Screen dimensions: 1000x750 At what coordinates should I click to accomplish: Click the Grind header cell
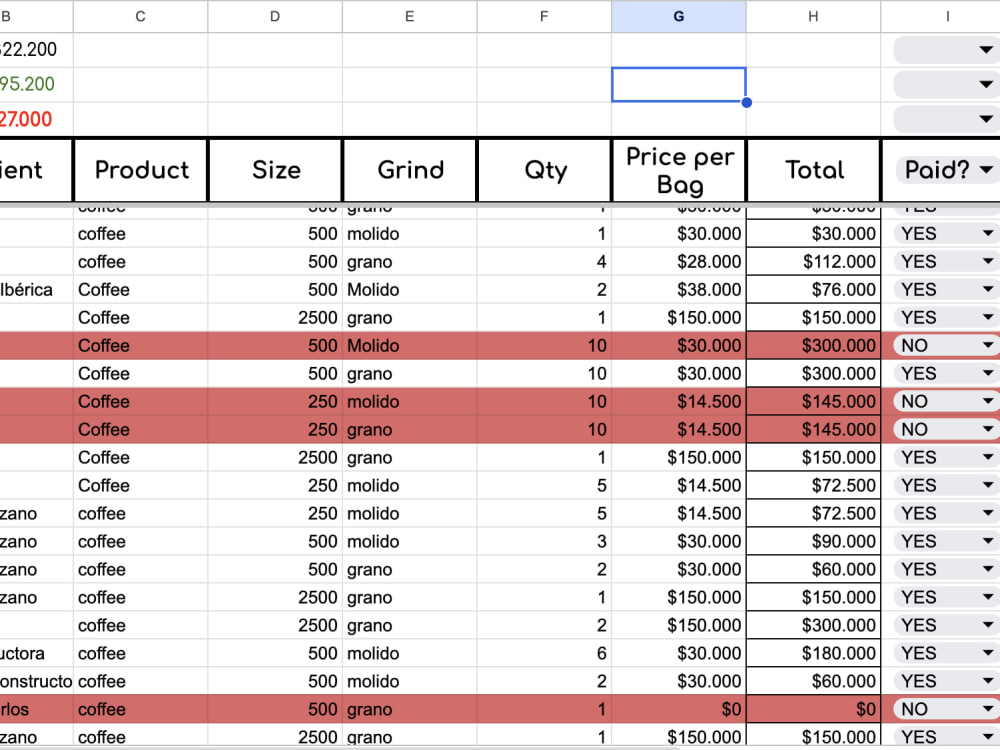(x=410, y=170)
